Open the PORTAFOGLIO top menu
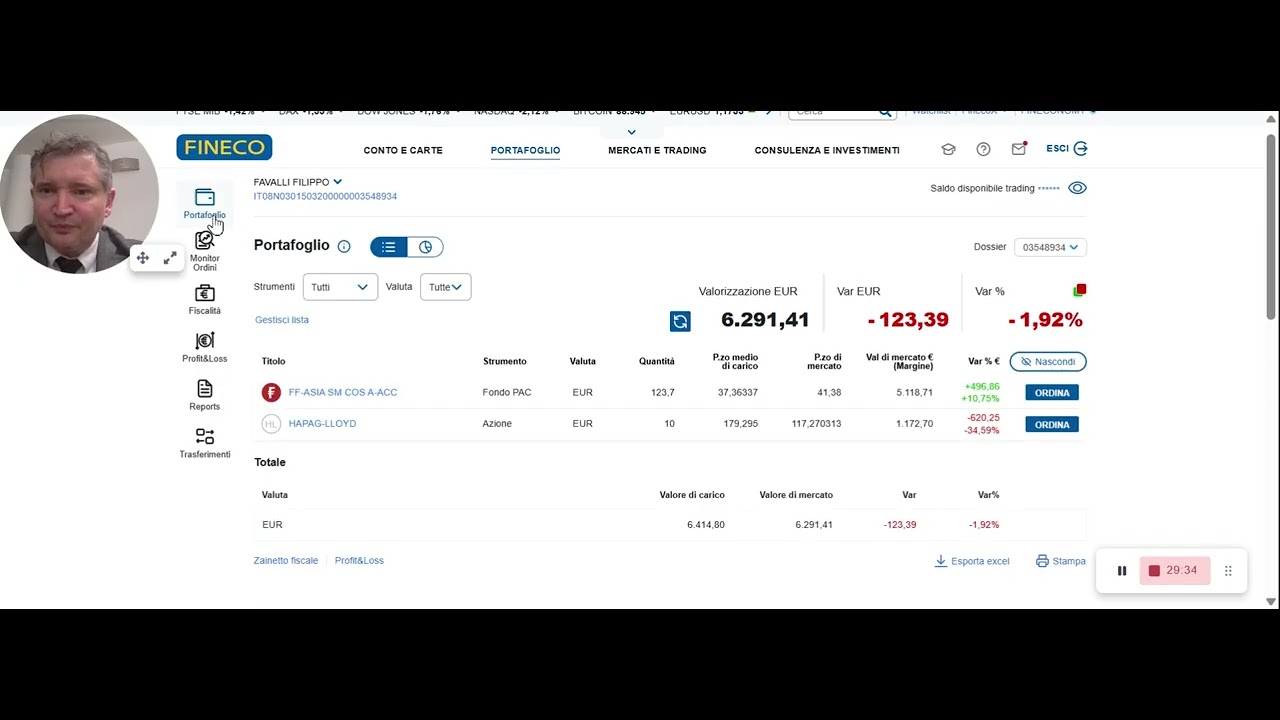This screenshot has height=720, width=1280. click(x=525, y=150)
